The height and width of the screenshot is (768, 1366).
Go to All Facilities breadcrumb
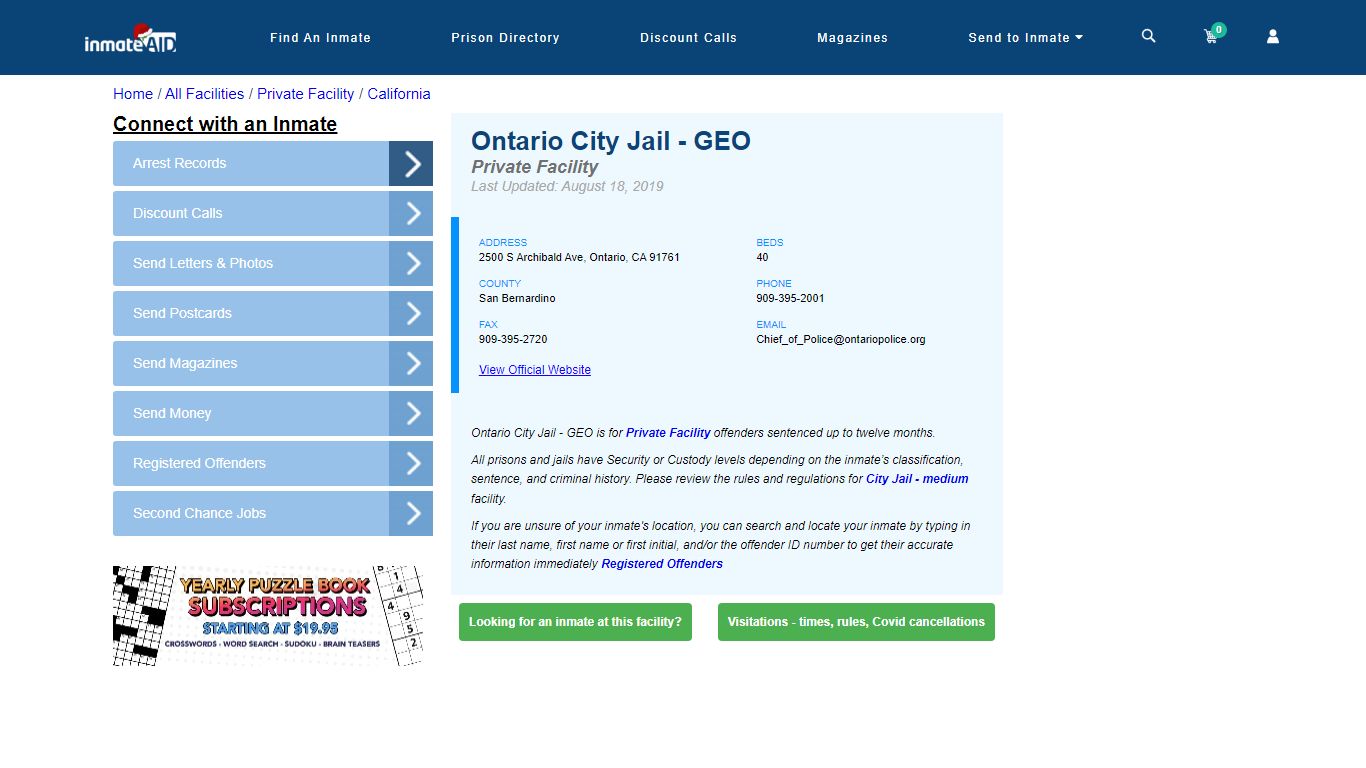tap(204, 94)
